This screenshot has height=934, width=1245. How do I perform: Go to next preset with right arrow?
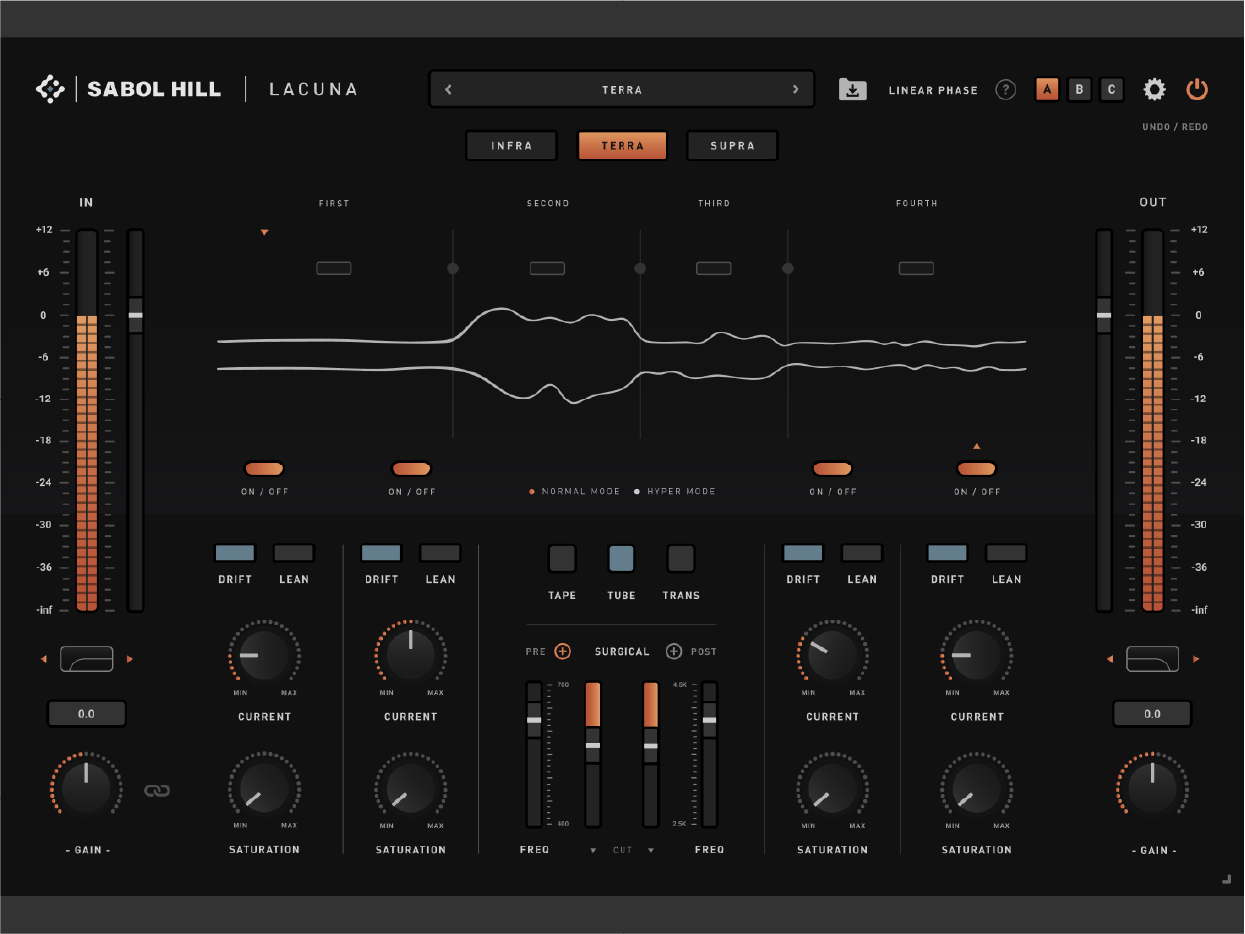pyautogui.click(x=796, y=90)
